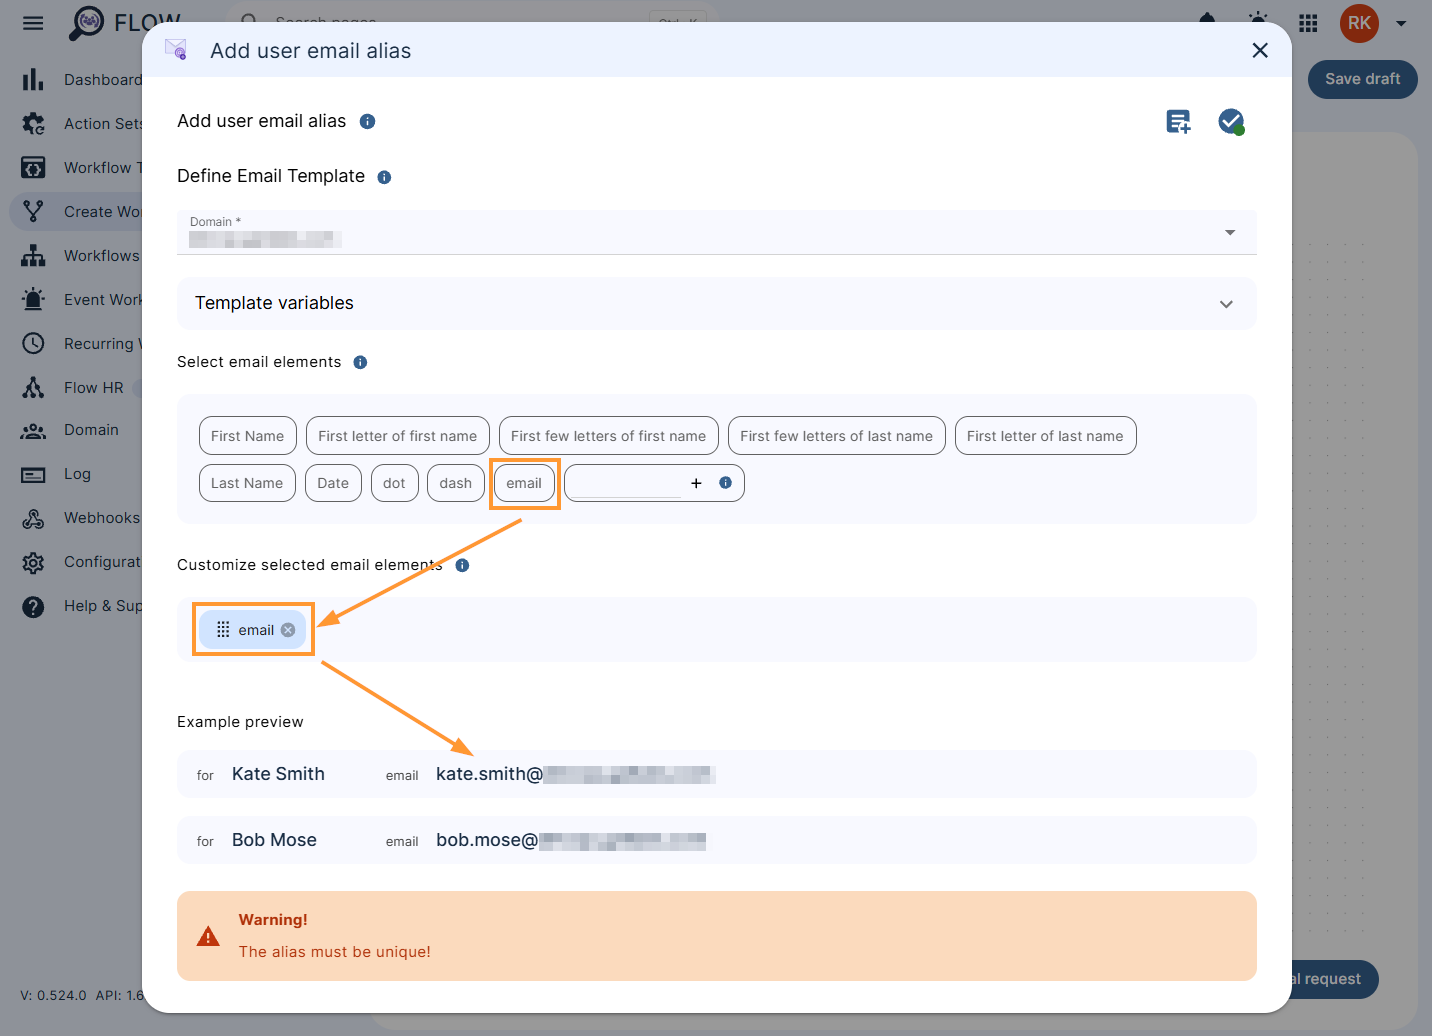The height and width of the screenshot is (1036, 1432).
Task: Select the First Name element chip
Action: pos(248,436)
